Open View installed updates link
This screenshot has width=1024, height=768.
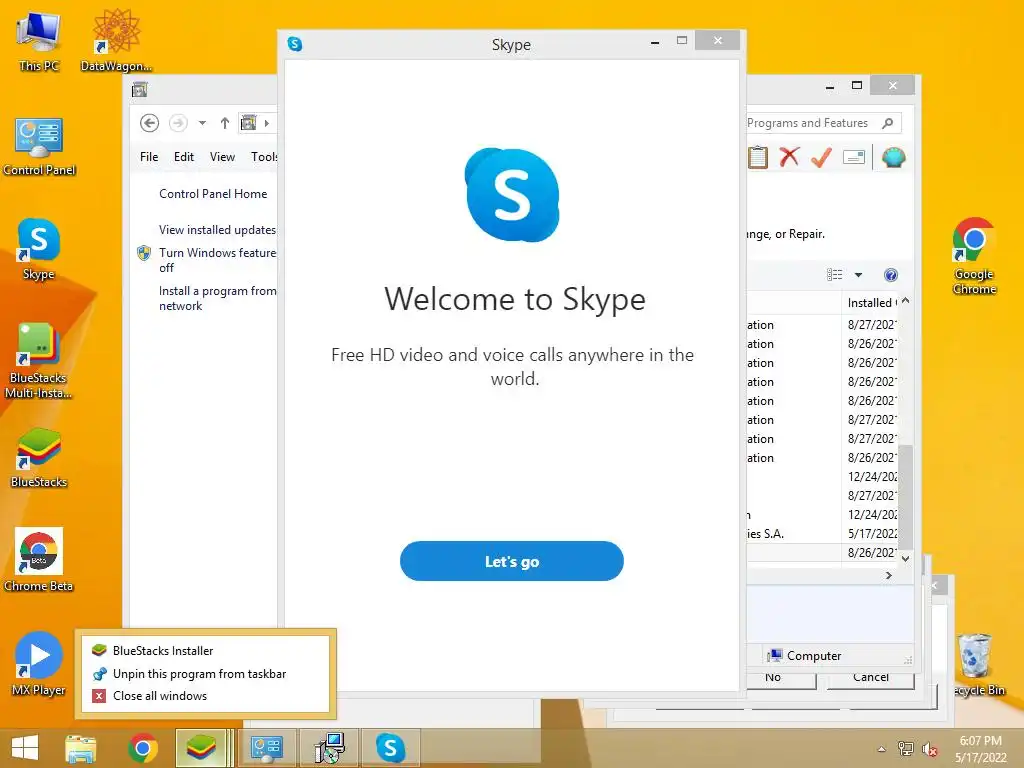tap(217, 230)
